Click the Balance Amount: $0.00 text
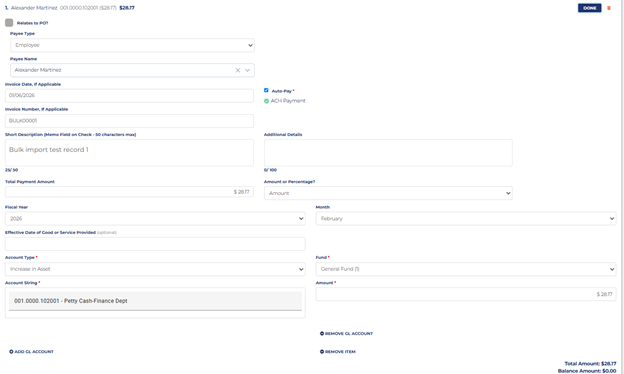The width and height of the screenshot is (624, 374). tap(587, 371)
